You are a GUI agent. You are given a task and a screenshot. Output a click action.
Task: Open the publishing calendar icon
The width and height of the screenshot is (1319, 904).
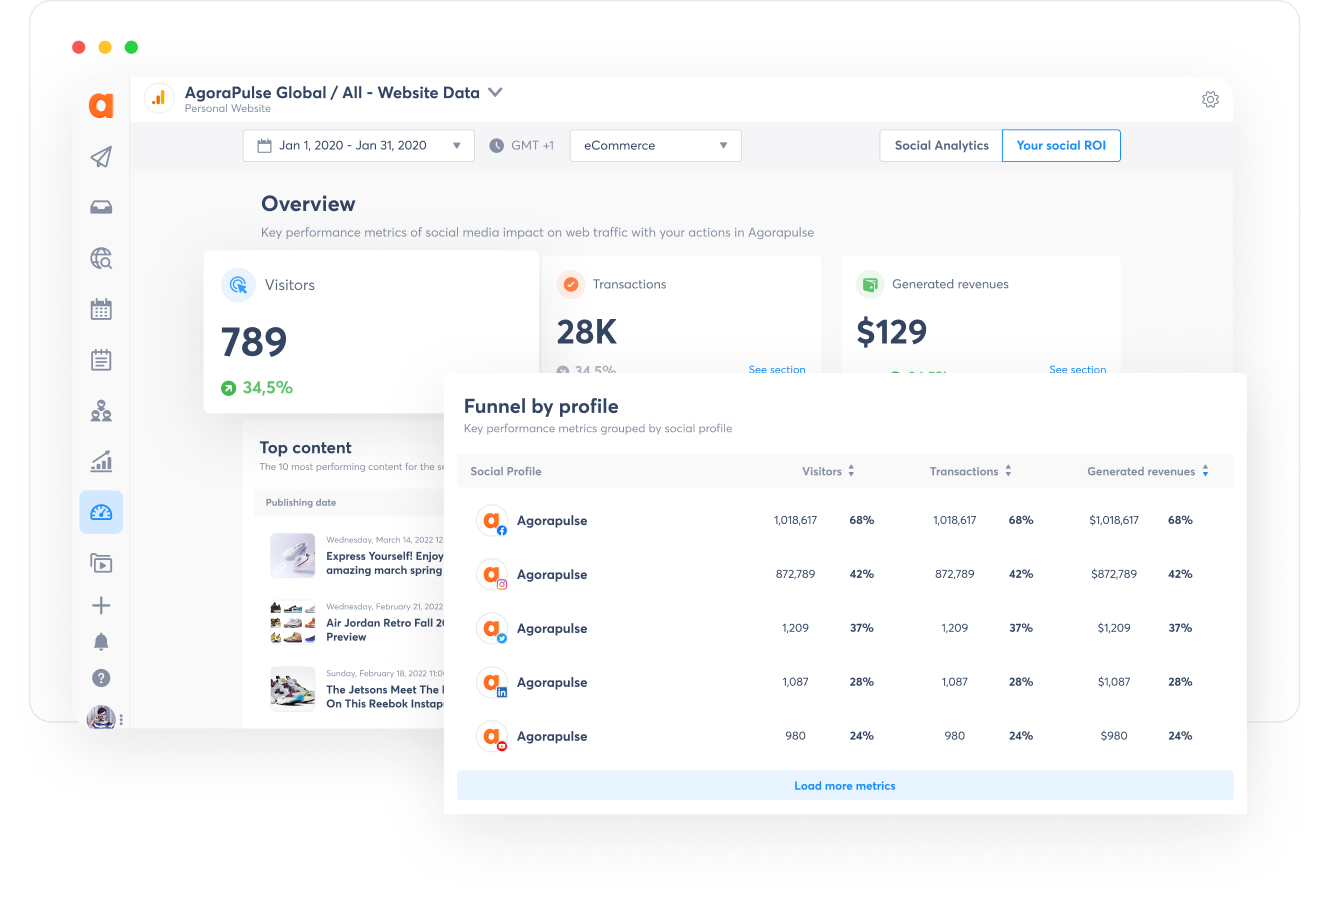pyautogui.click(x=101, y=310)
